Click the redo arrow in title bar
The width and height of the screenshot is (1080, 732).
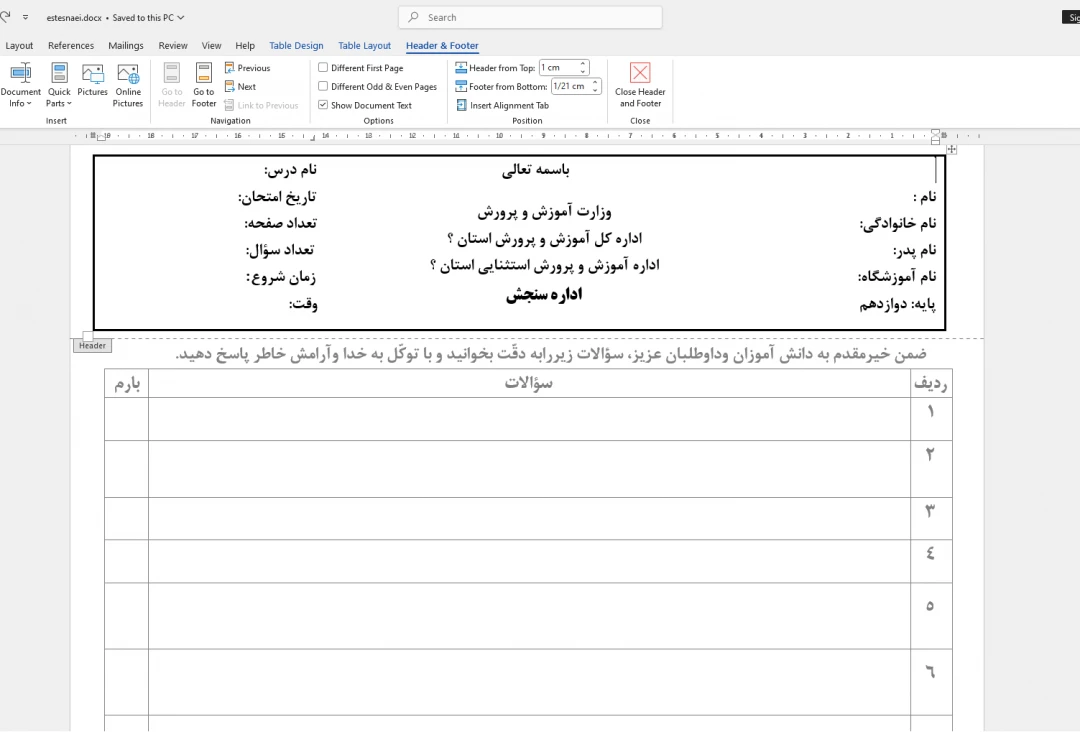[6, 17]
